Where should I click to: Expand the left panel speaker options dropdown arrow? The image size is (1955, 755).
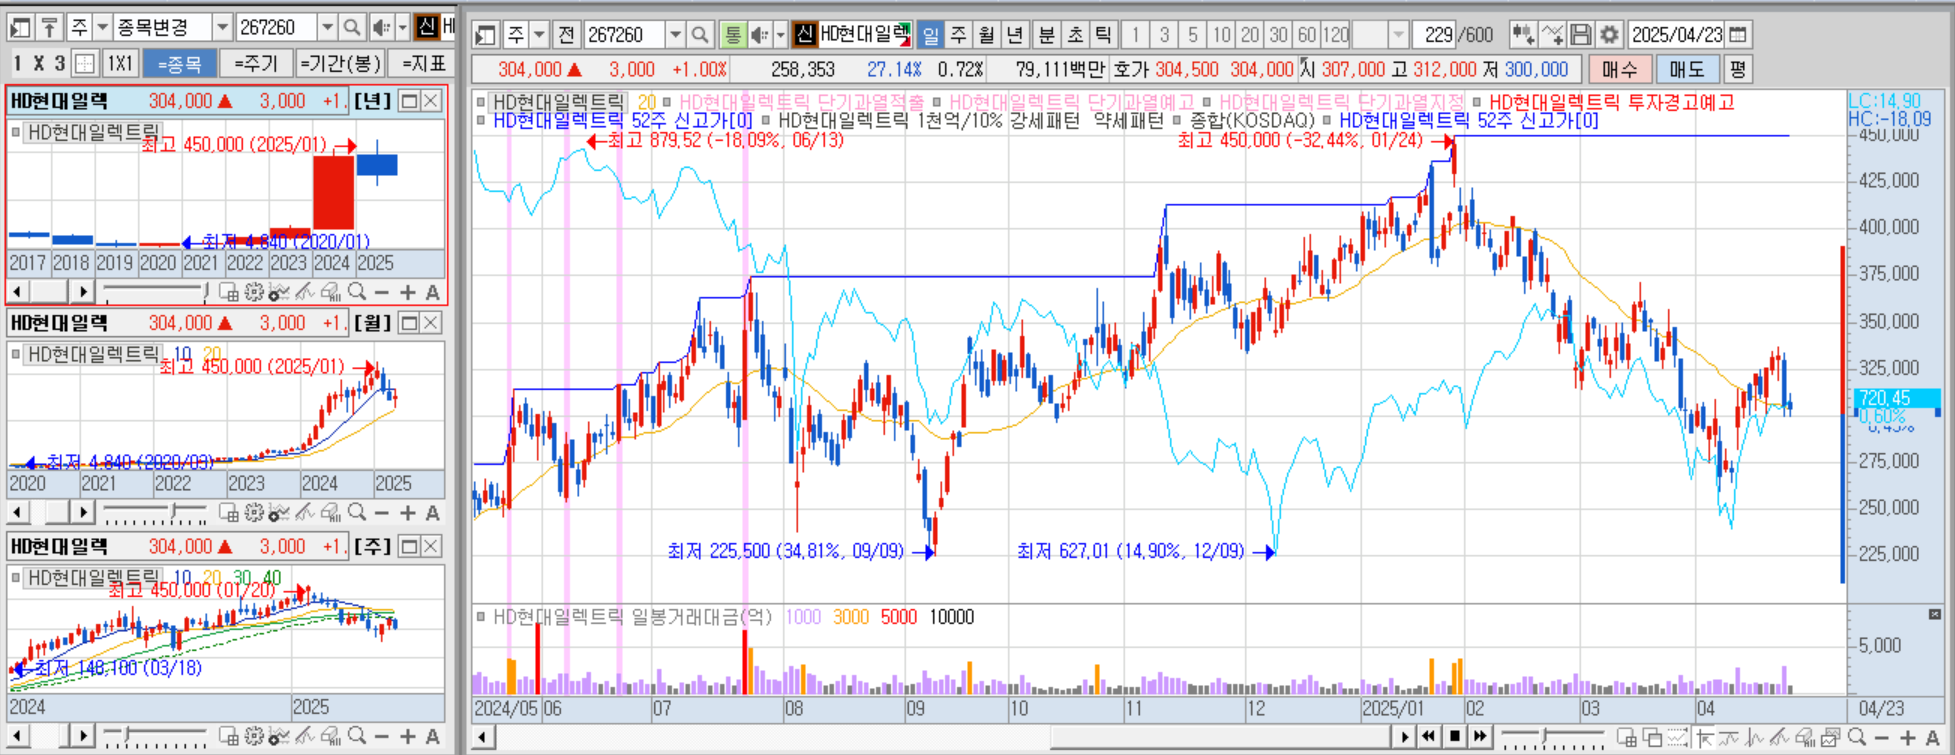click(x=403, y=27)
